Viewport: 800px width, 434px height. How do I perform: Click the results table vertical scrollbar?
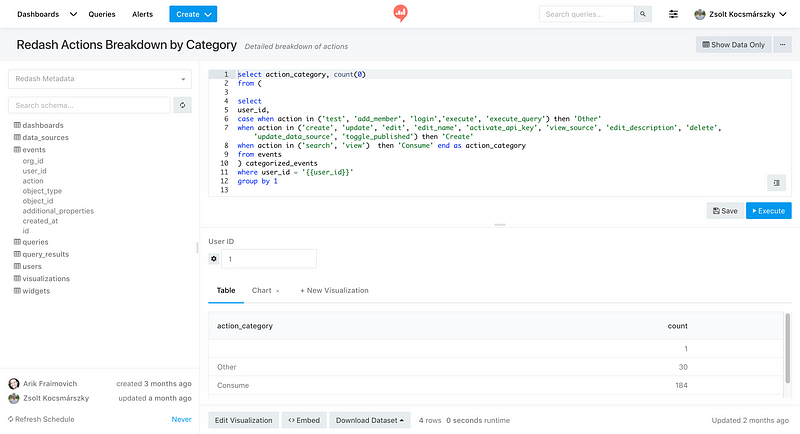tap(787, 348)
